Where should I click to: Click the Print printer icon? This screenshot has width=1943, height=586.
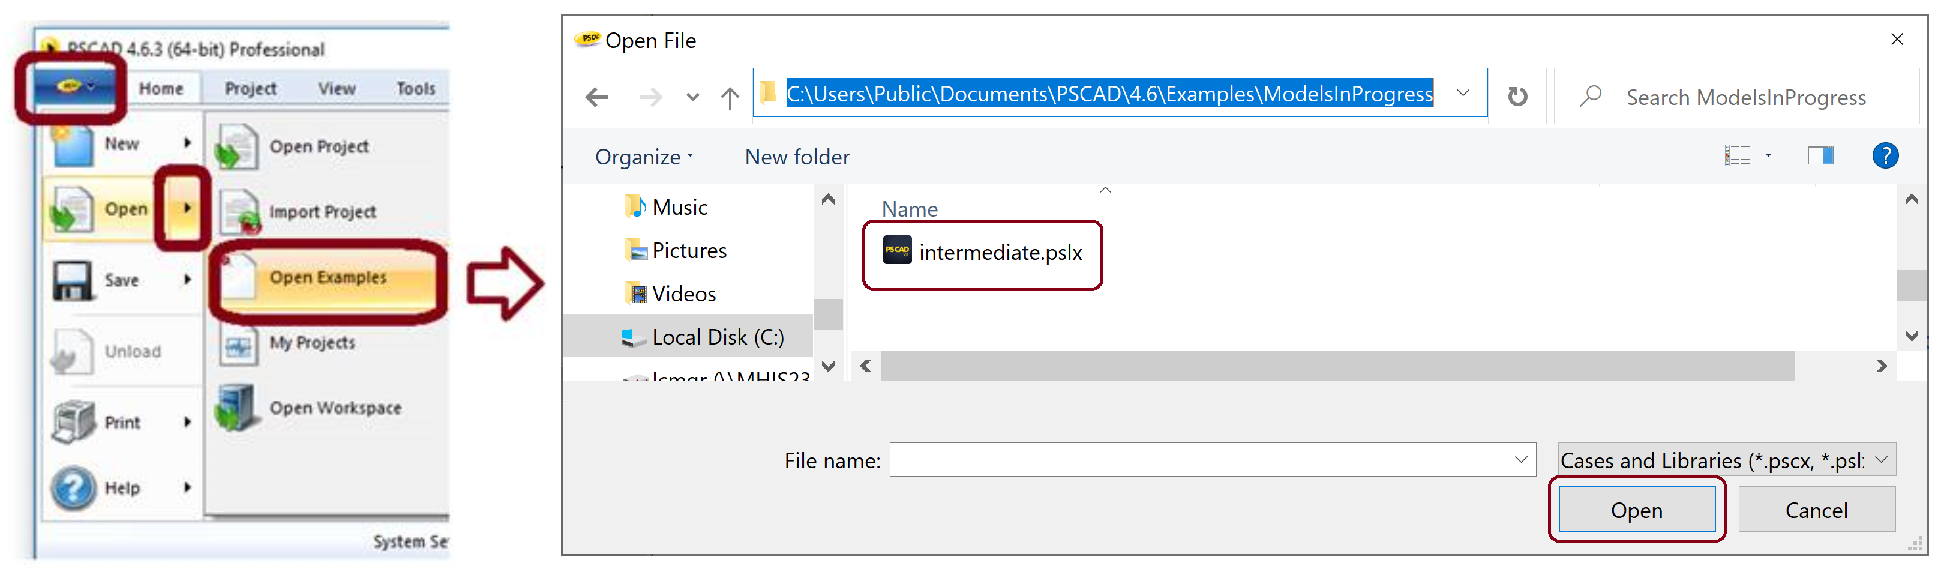[x=73, y=422]
